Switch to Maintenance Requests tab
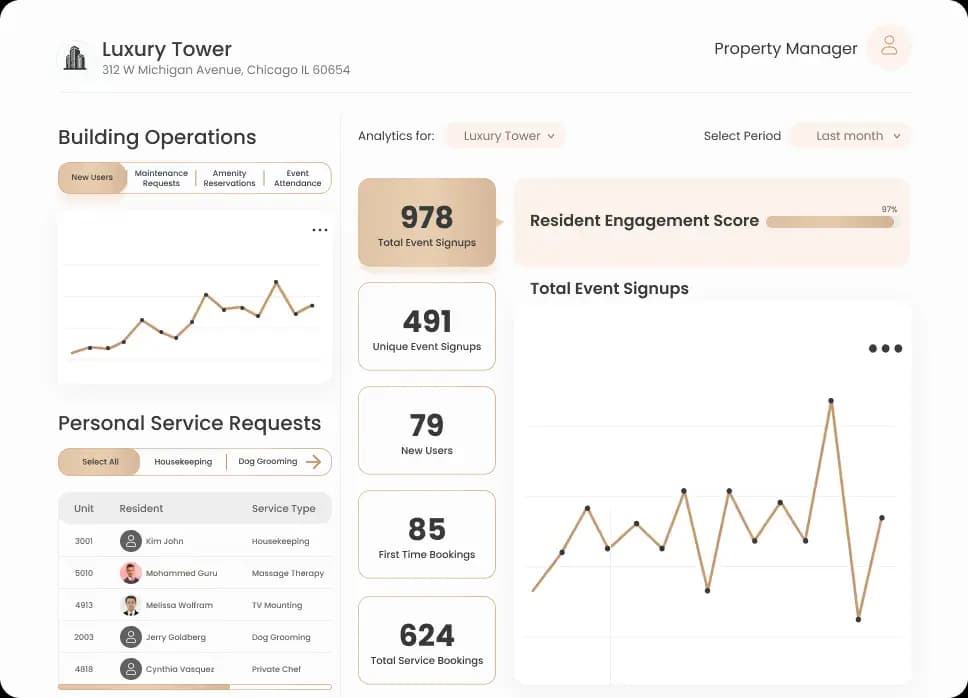Viewport: 968px width, 698px height. click(x=161, y=178)
